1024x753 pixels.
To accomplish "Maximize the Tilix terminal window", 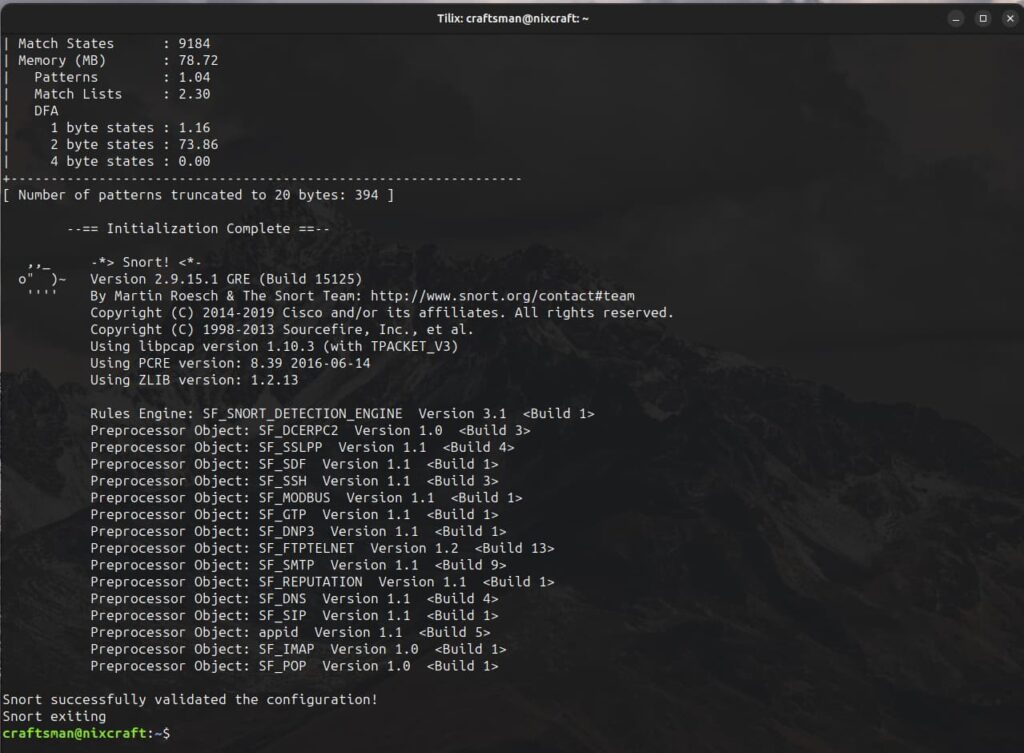I will point(983,18).
